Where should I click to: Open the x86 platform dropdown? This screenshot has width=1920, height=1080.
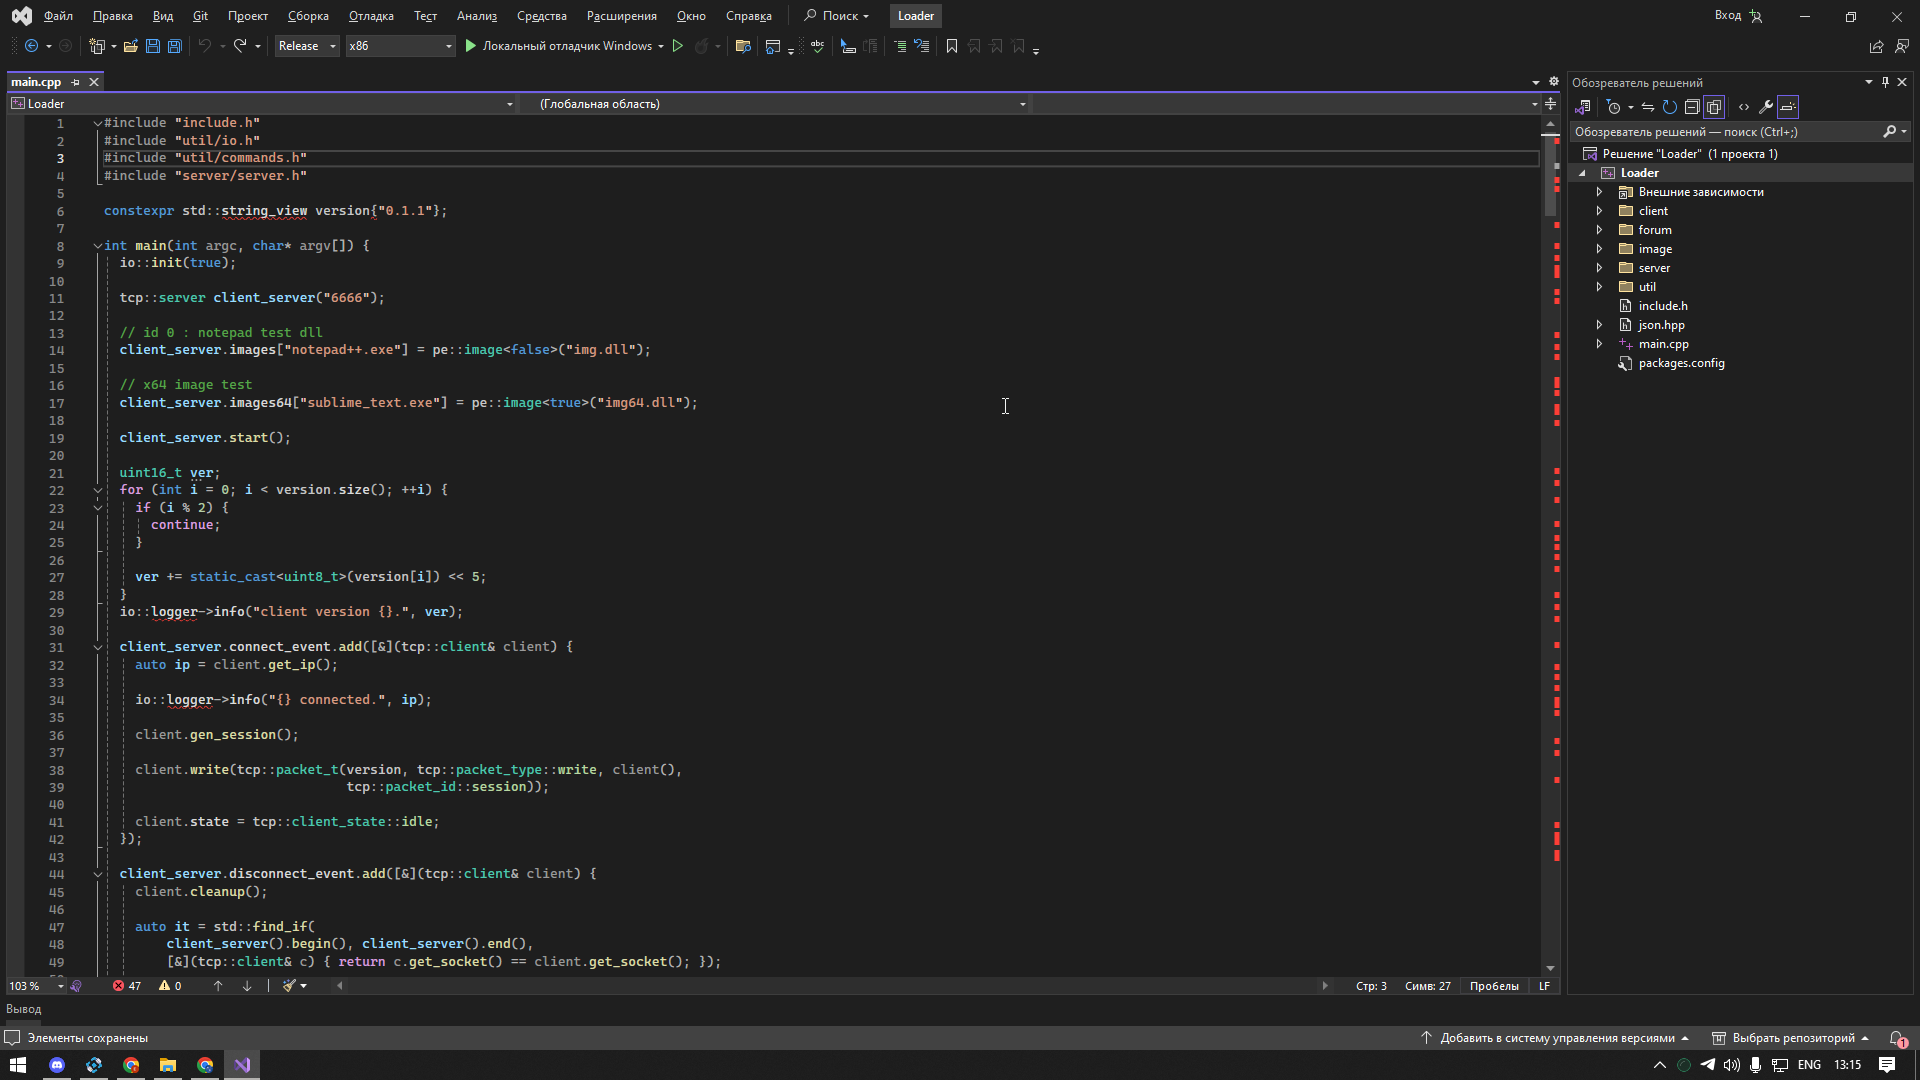400,46
